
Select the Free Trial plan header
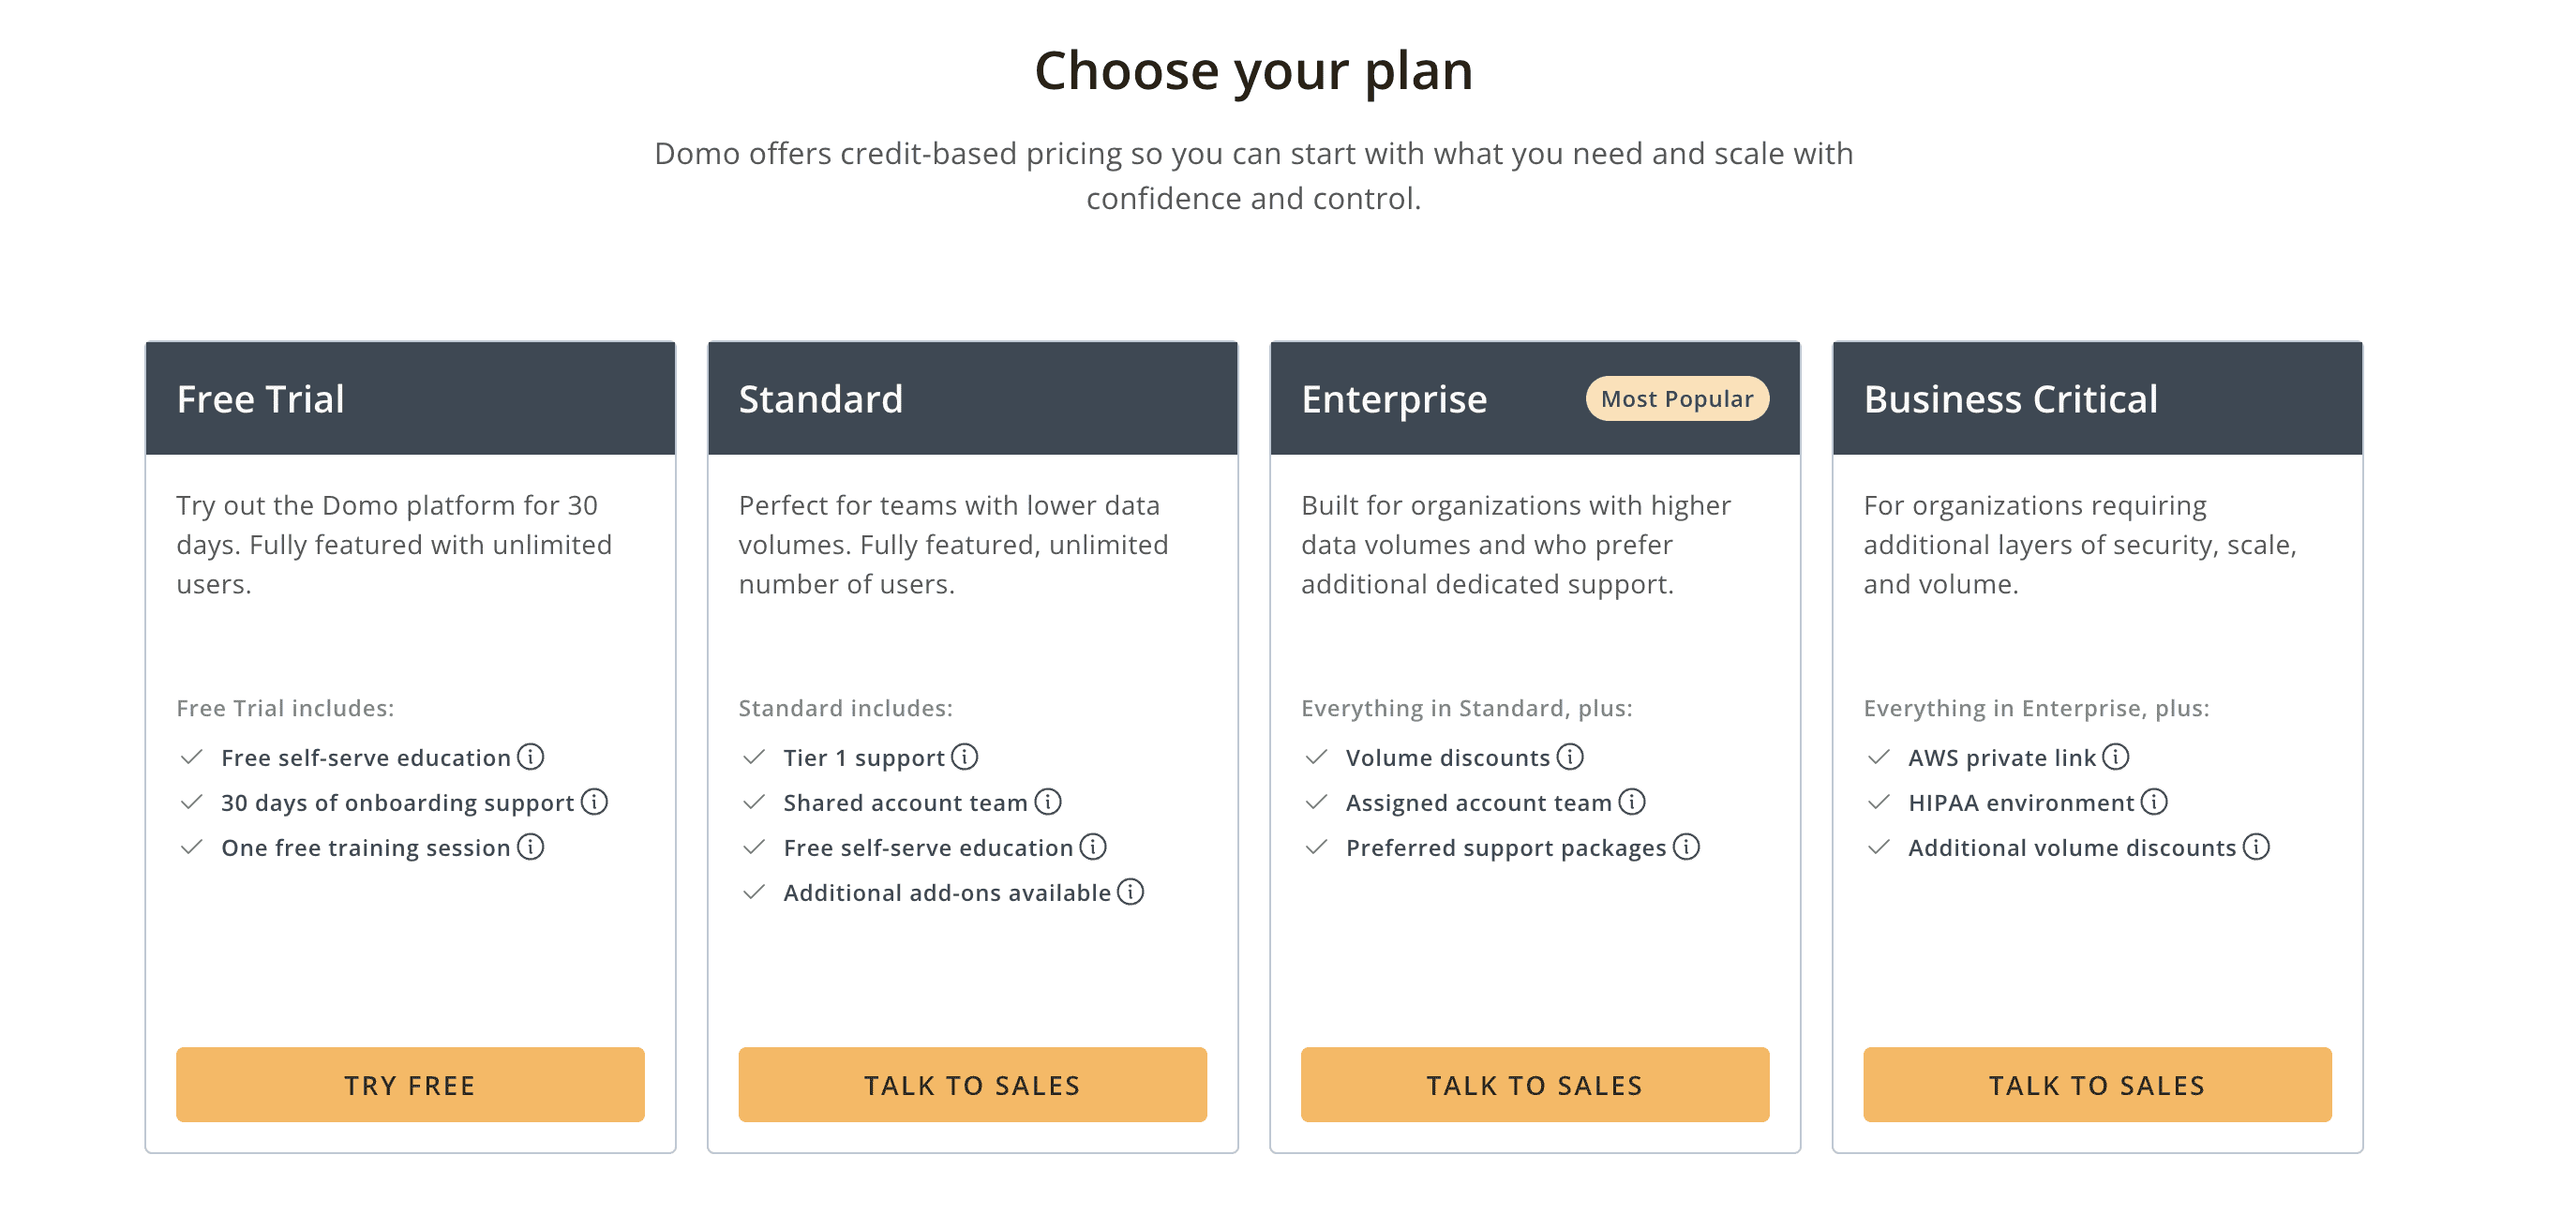(x=410, y=399)
